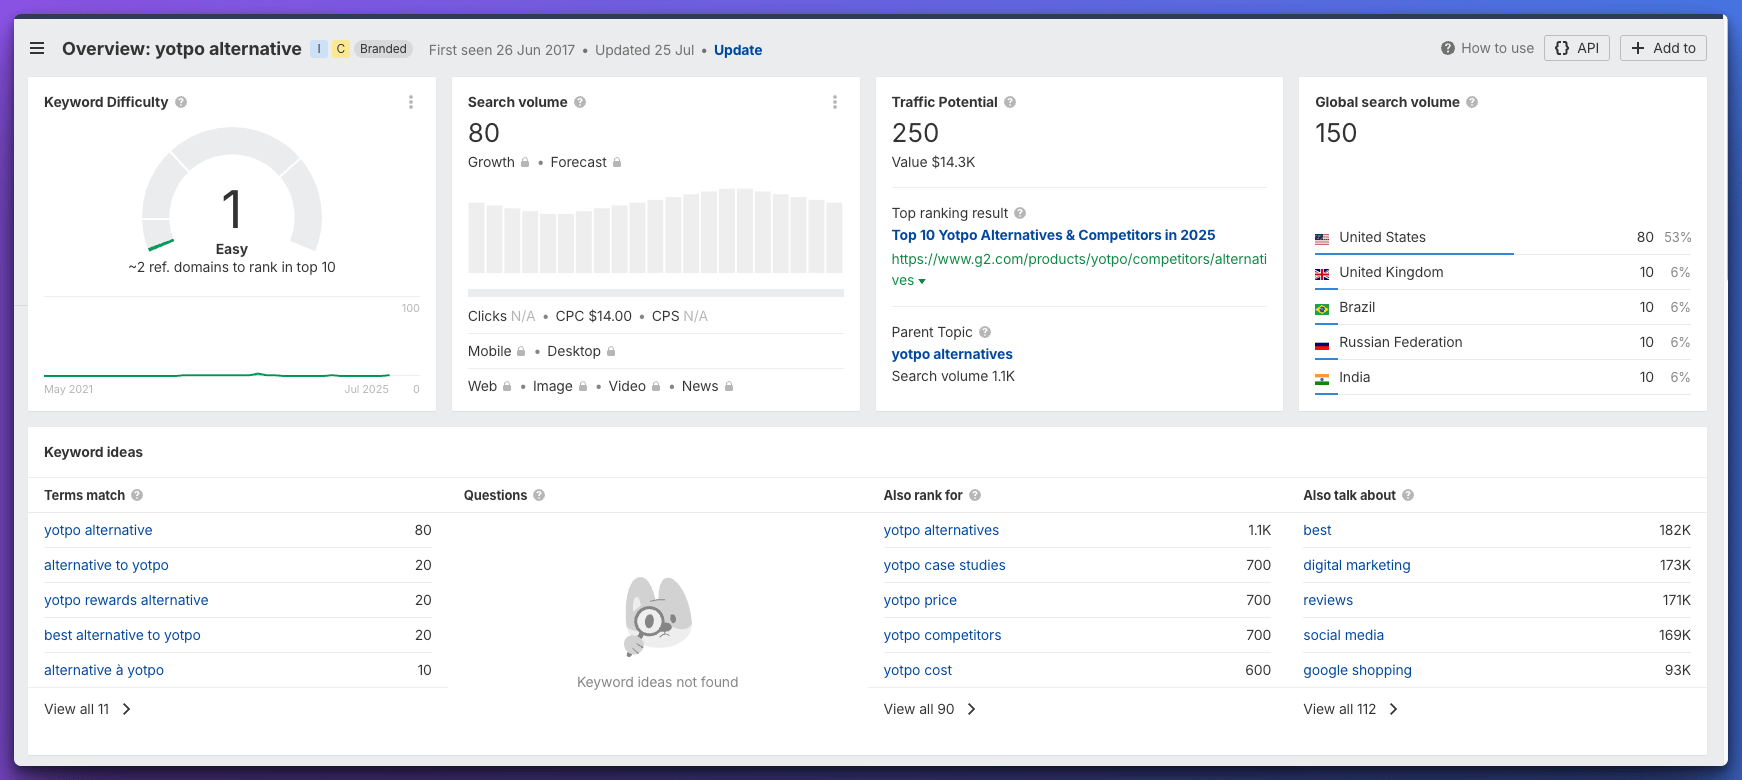Click the Keyword Difficulty gauge dial
1742x780 pixels.
pyautogui.click(x=232, y=190)
